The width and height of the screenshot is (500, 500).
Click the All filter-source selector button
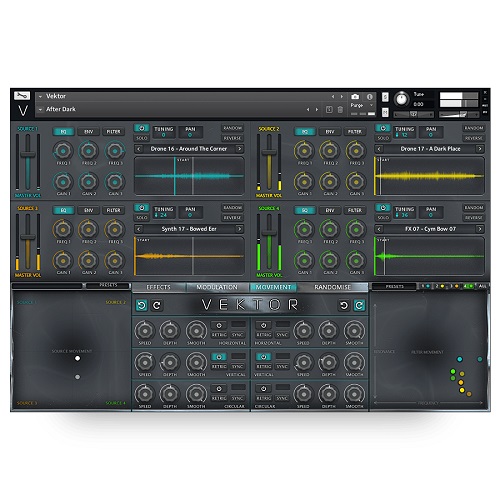point(482,286)
